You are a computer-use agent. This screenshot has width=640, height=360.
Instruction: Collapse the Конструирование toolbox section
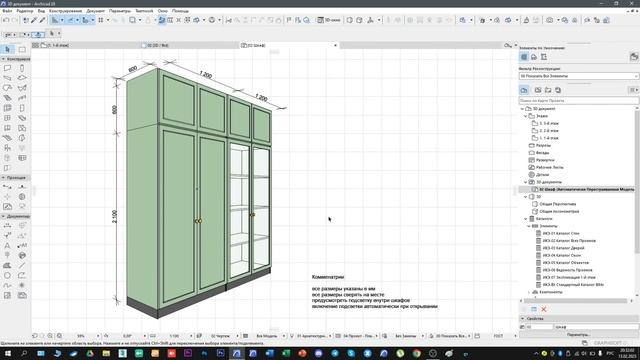[3, 59]
